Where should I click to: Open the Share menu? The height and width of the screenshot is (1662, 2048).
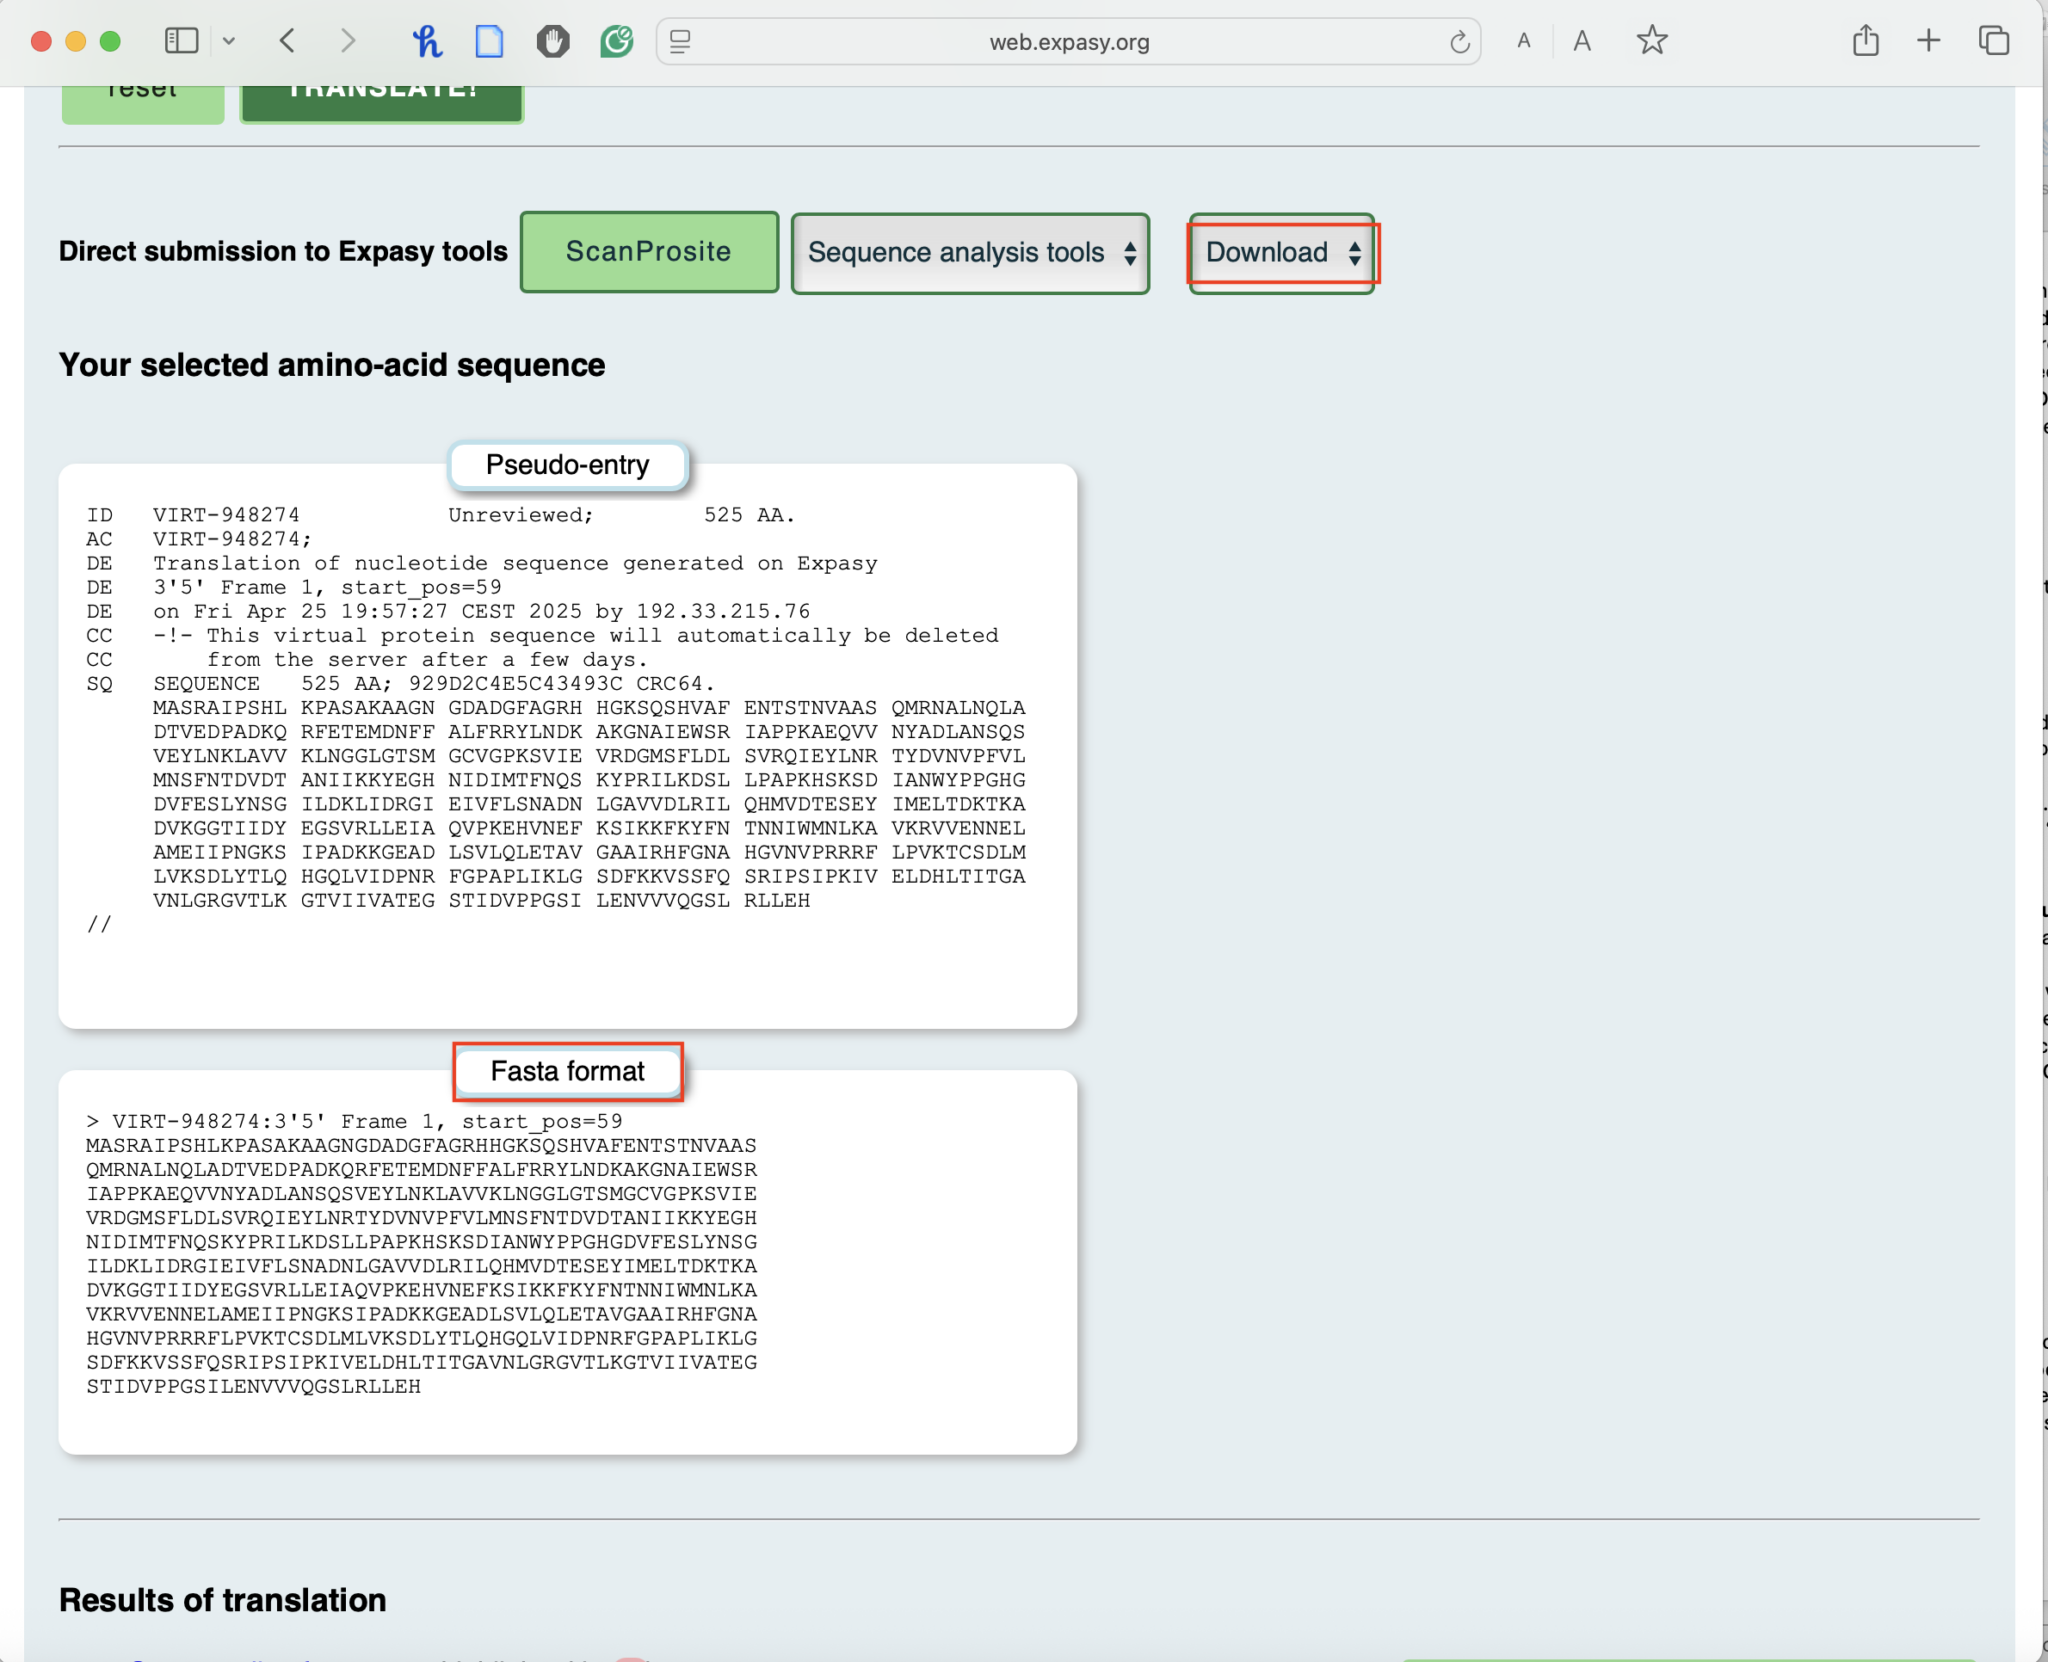click(1866, 41)
